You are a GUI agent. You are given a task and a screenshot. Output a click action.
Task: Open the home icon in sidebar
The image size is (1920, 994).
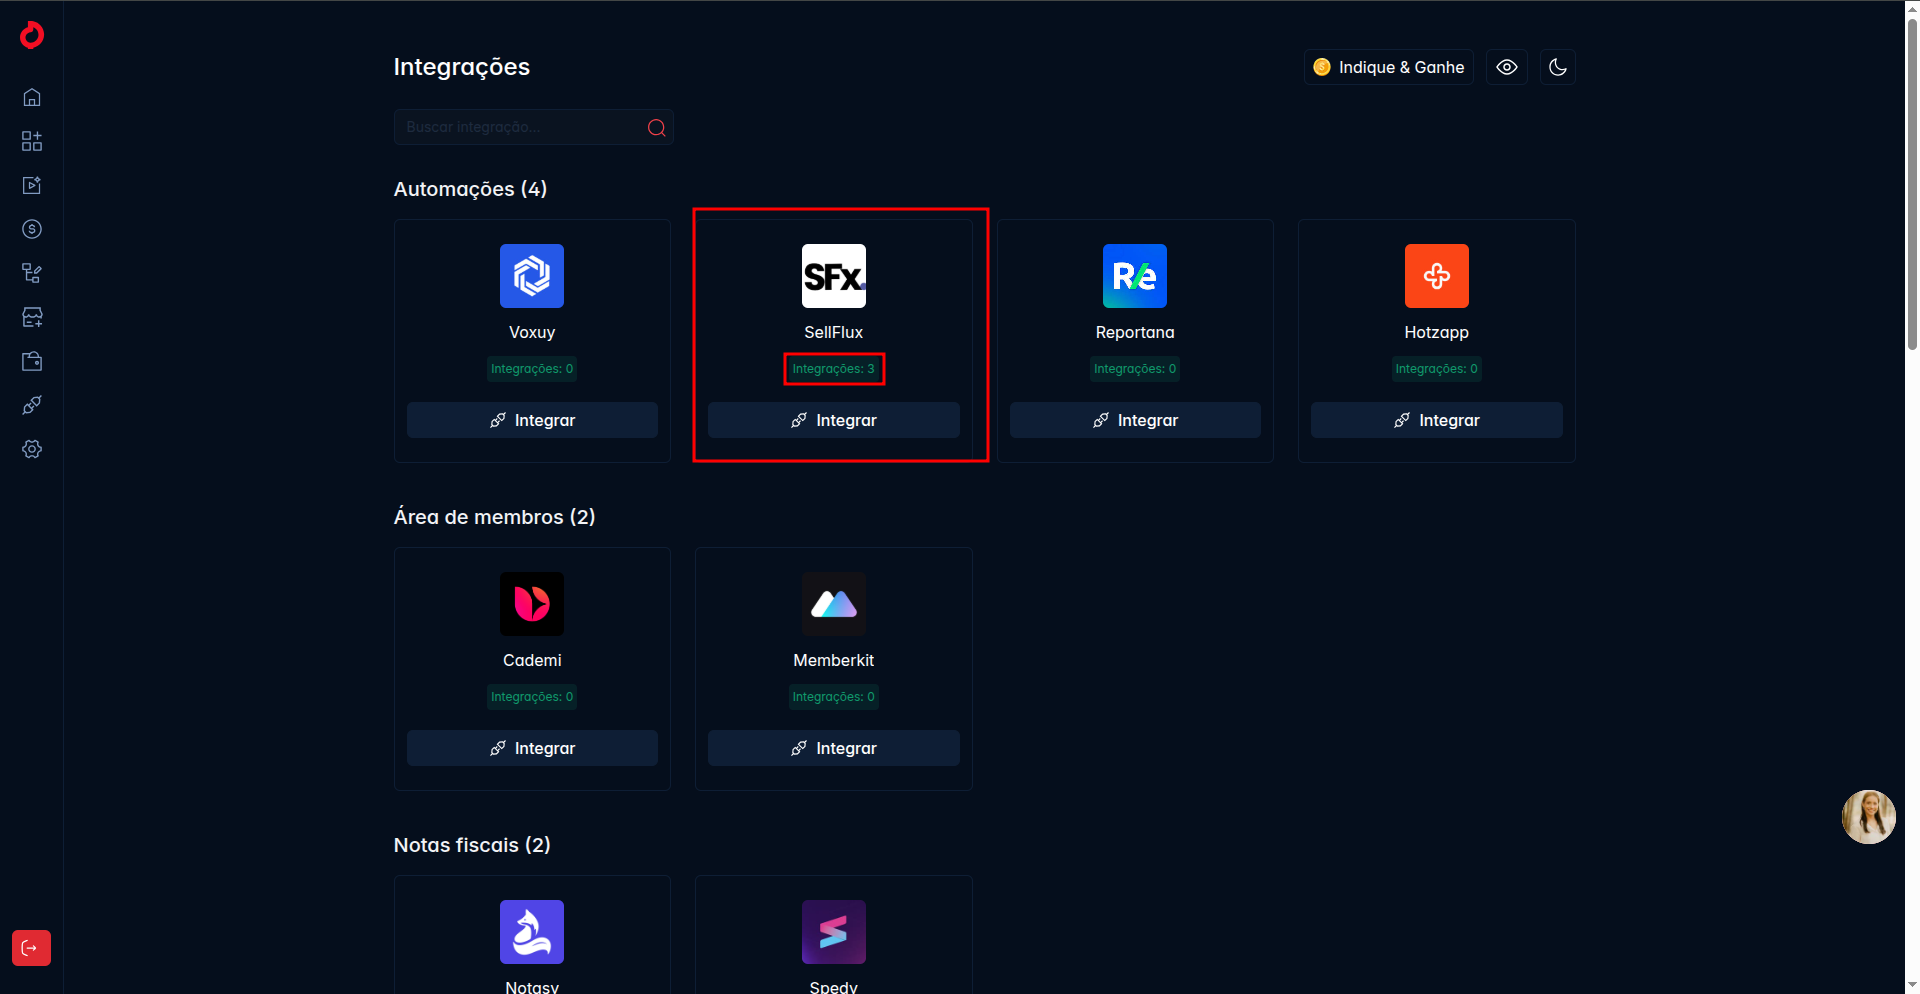coord(32,97)
